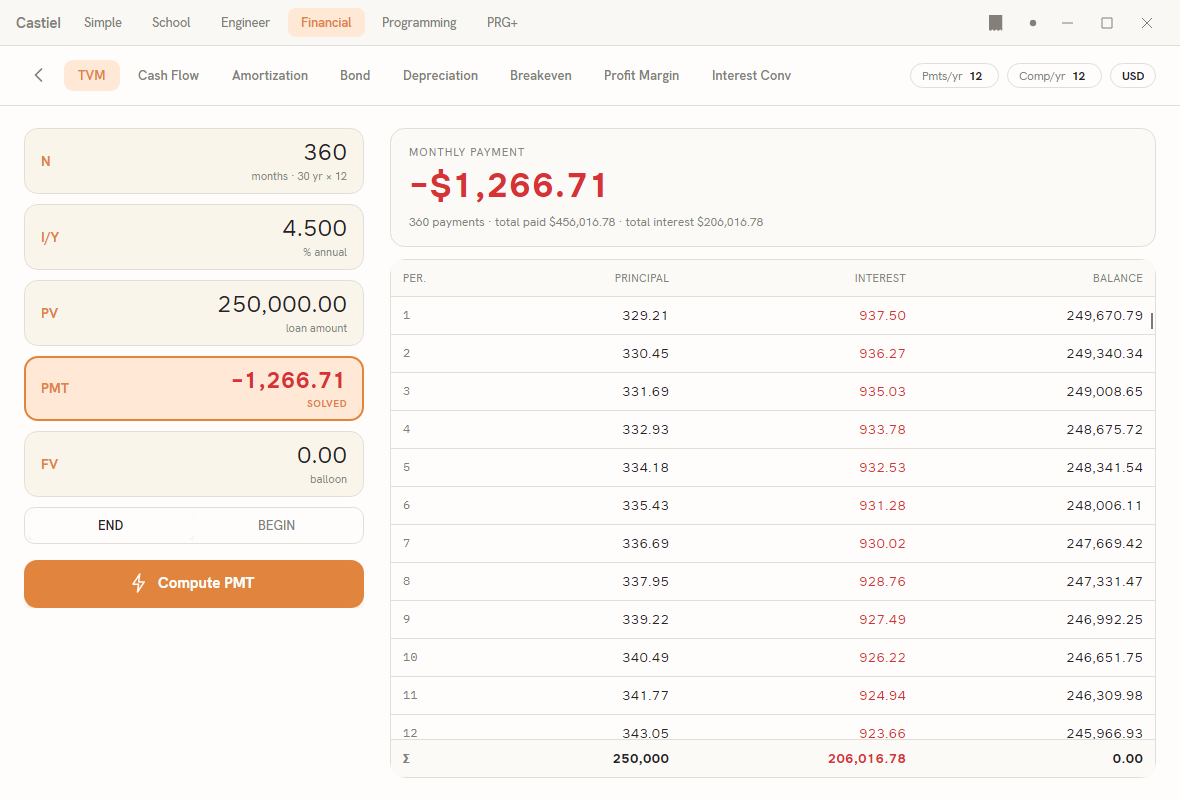Click the amortization table scrollbar thumb
This screenshot has height=800, width=1180.
(x=1151, y=321)
